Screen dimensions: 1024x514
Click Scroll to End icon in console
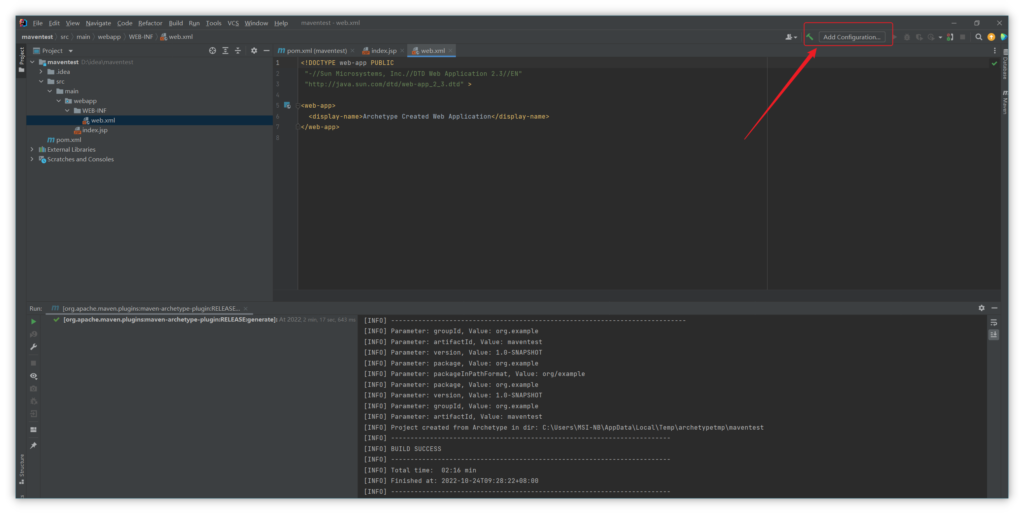coord(993,334)
